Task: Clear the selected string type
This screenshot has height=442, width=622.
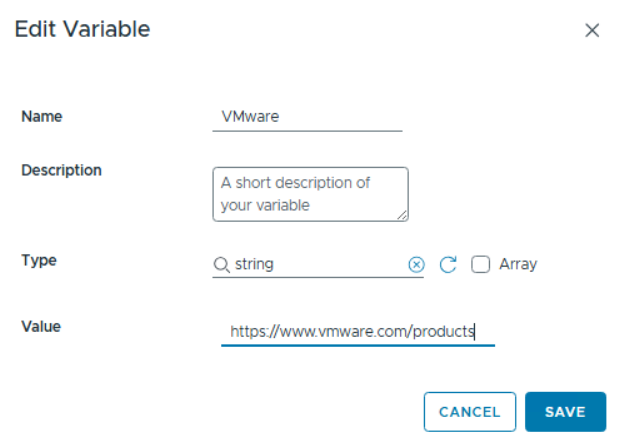Action: tap(417, 265)
